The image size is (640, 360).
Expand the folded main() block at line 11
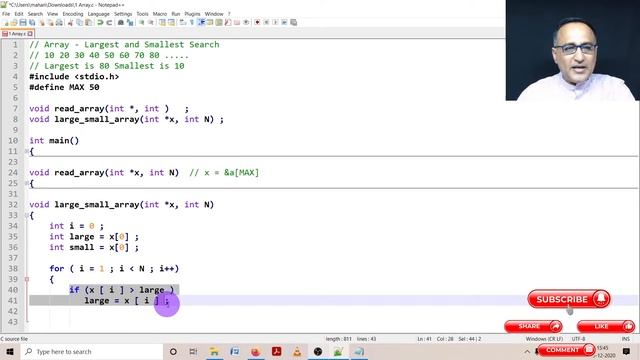pos(27,151)
